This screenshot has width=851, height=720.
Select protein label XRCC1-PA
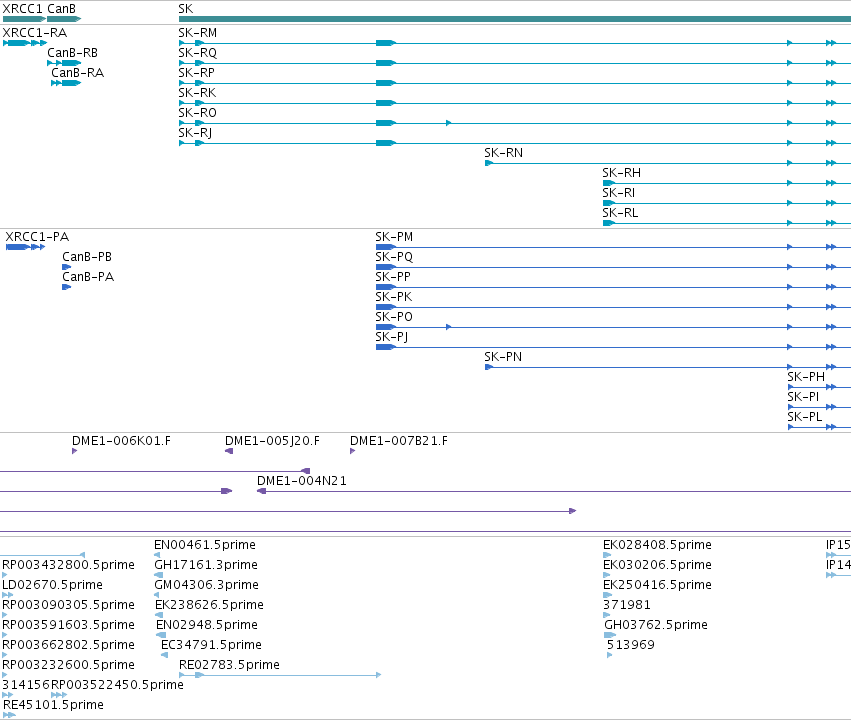(37, 237)
